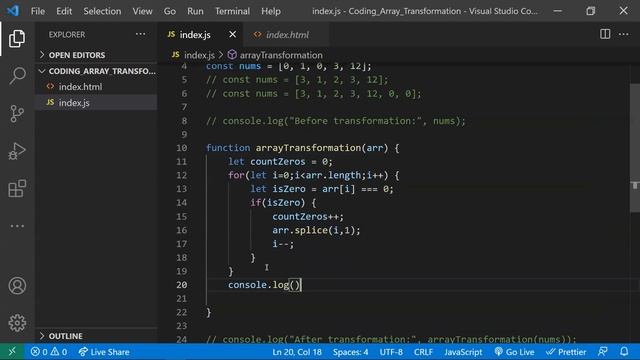Click line number 10 in gutter
The width and height of the screenshot is (640, 360).
pyautogui.click(x=182, y=148)
